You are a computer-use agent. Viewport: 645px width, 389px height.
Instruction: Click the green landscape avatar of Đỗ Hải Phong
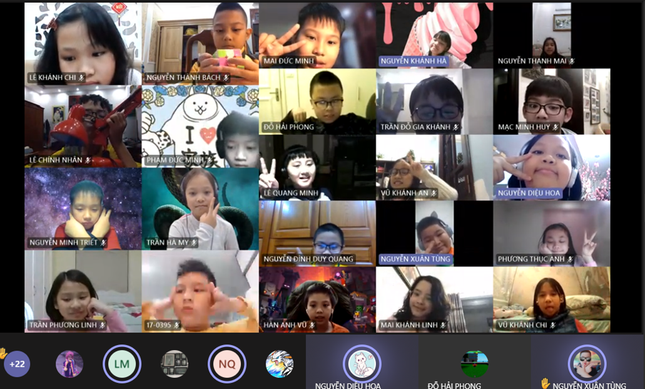coord(474,364)
